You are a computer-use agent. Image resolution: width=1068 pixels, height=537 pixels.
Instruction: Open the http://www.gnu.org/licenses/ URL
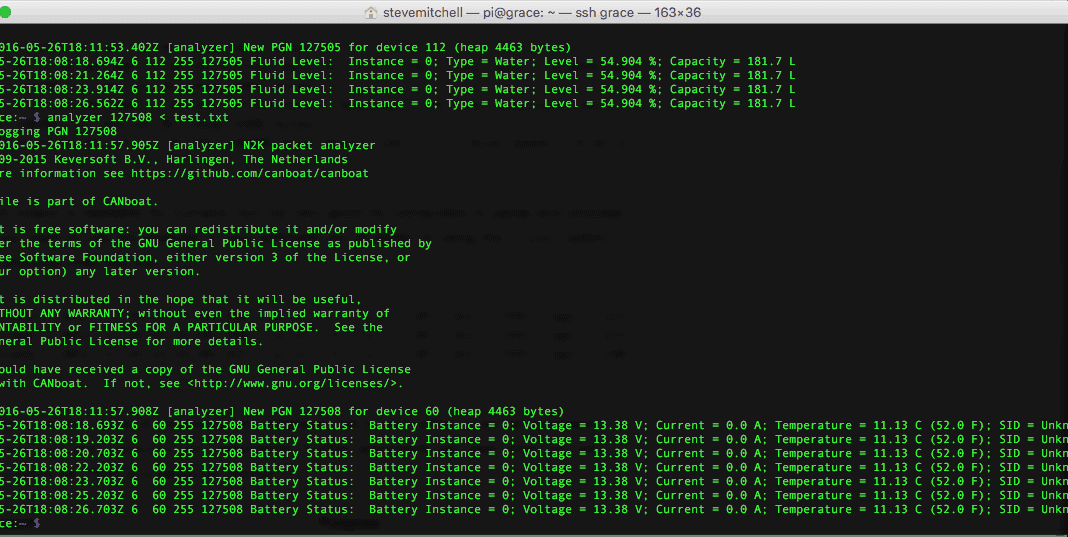point(296,383)
